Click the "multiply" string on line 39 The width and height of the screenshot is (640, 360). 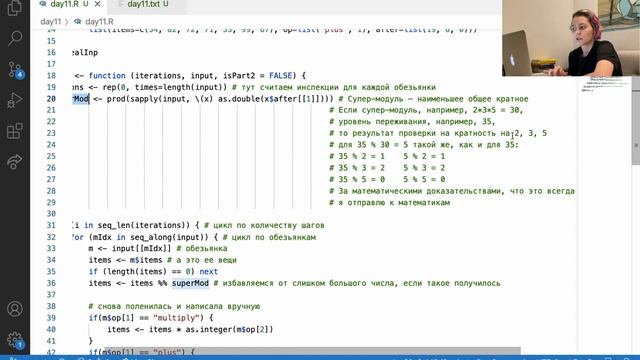point(177,318)
